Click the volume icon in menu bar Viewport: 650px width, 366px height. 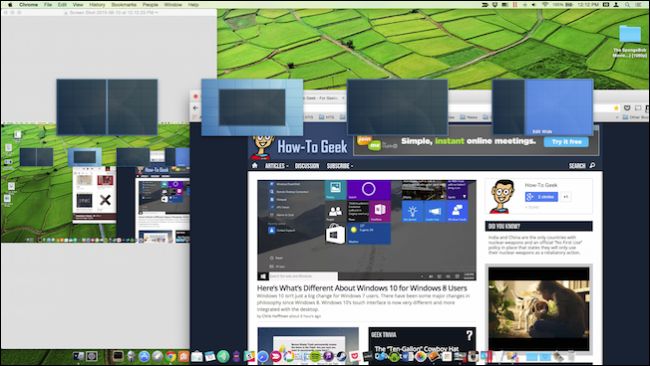[534, 5]
